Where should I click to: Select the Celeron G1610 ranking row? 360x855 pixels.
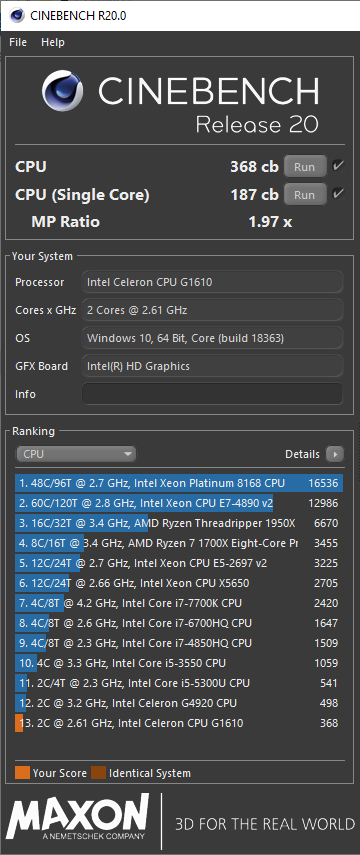click(x=179, y=723)
